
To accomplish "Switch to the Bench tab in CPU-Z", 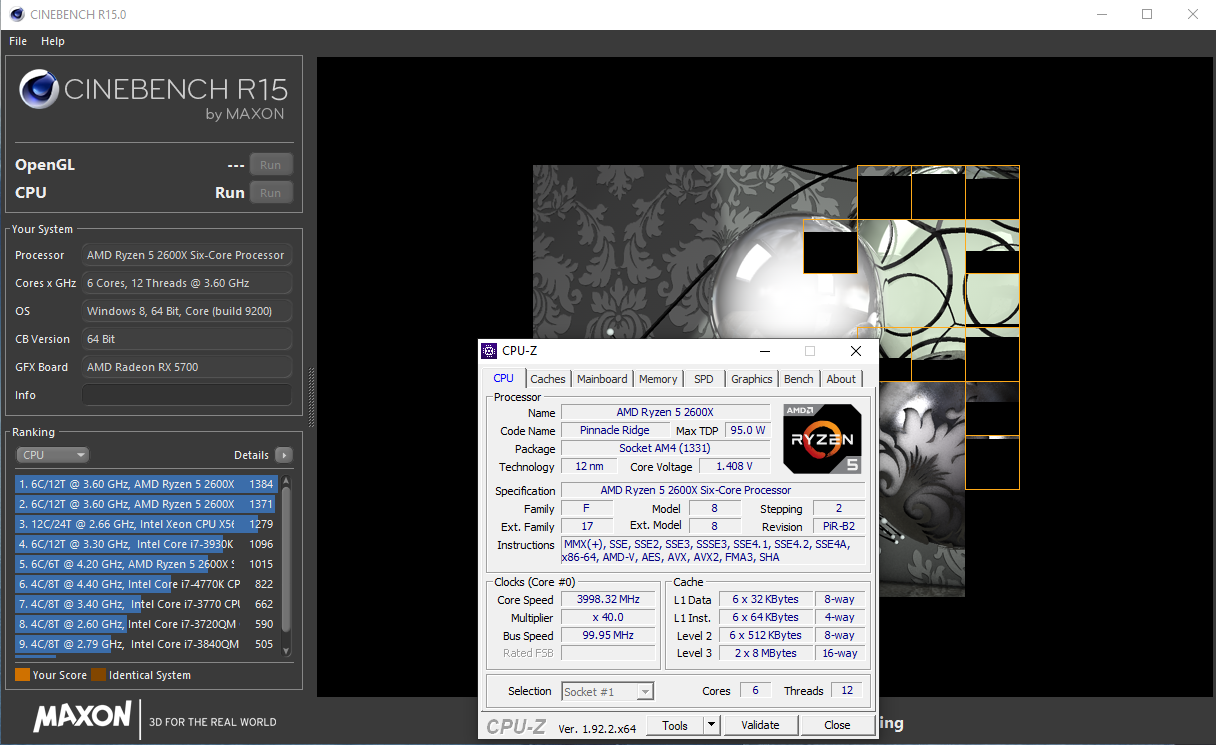I will tap(799, 379).
